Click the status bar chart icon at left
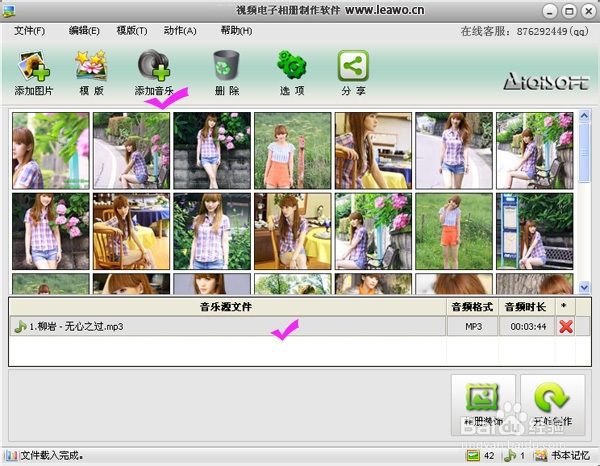Viewport: 600px width, 466px height. pyautogui.click(x=11, y=455)
